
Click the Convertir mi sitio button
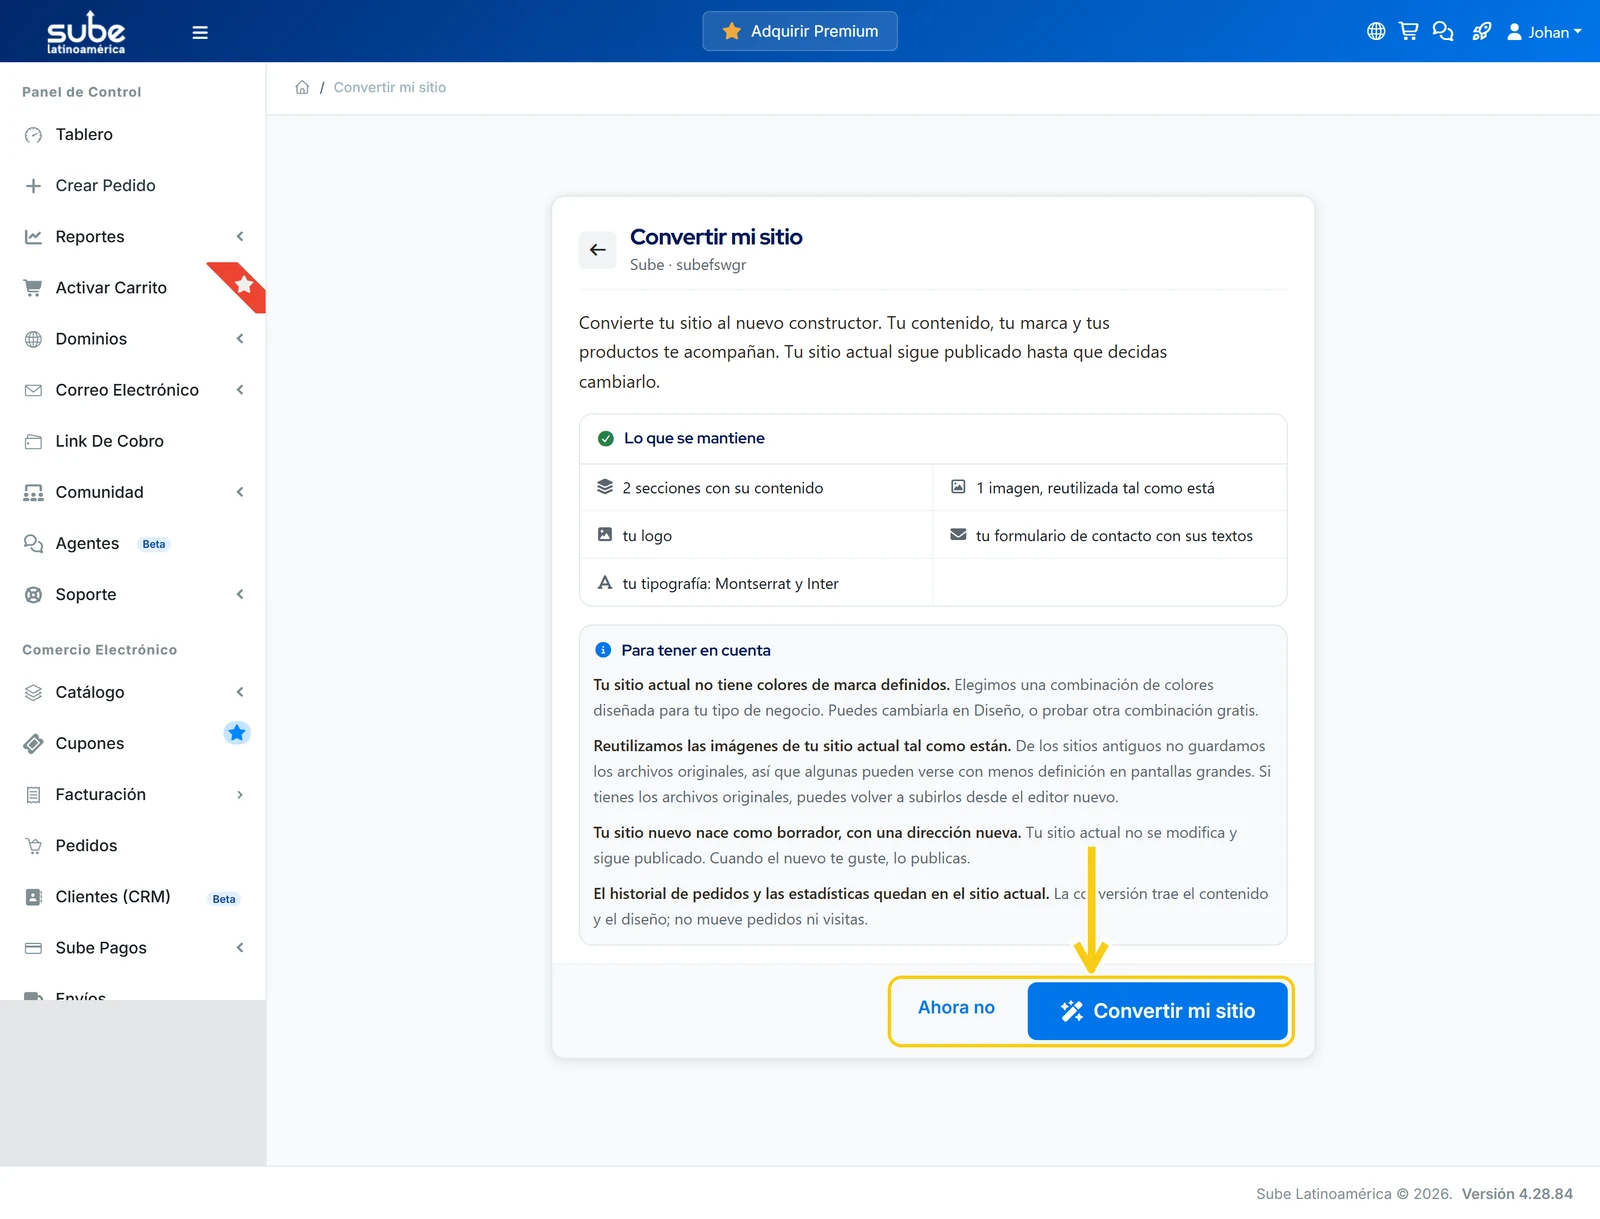(x=1158, y=1011)
